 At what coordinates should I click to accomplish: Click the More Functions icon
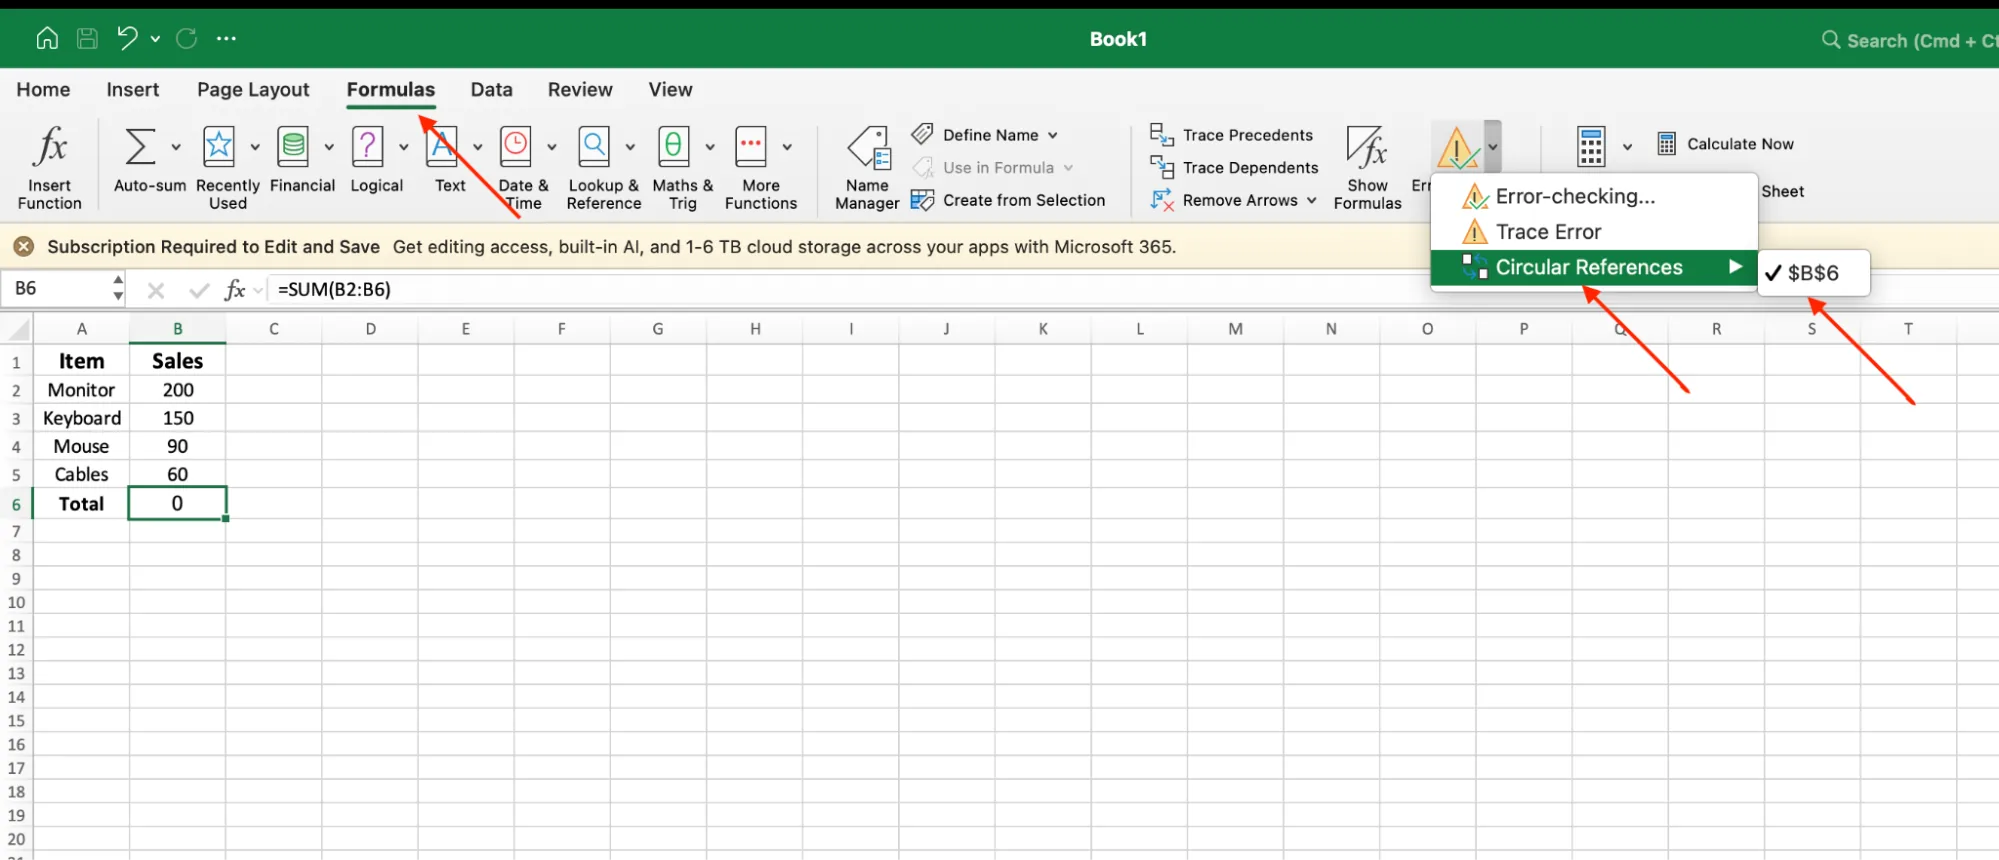(x=751, y=147)
